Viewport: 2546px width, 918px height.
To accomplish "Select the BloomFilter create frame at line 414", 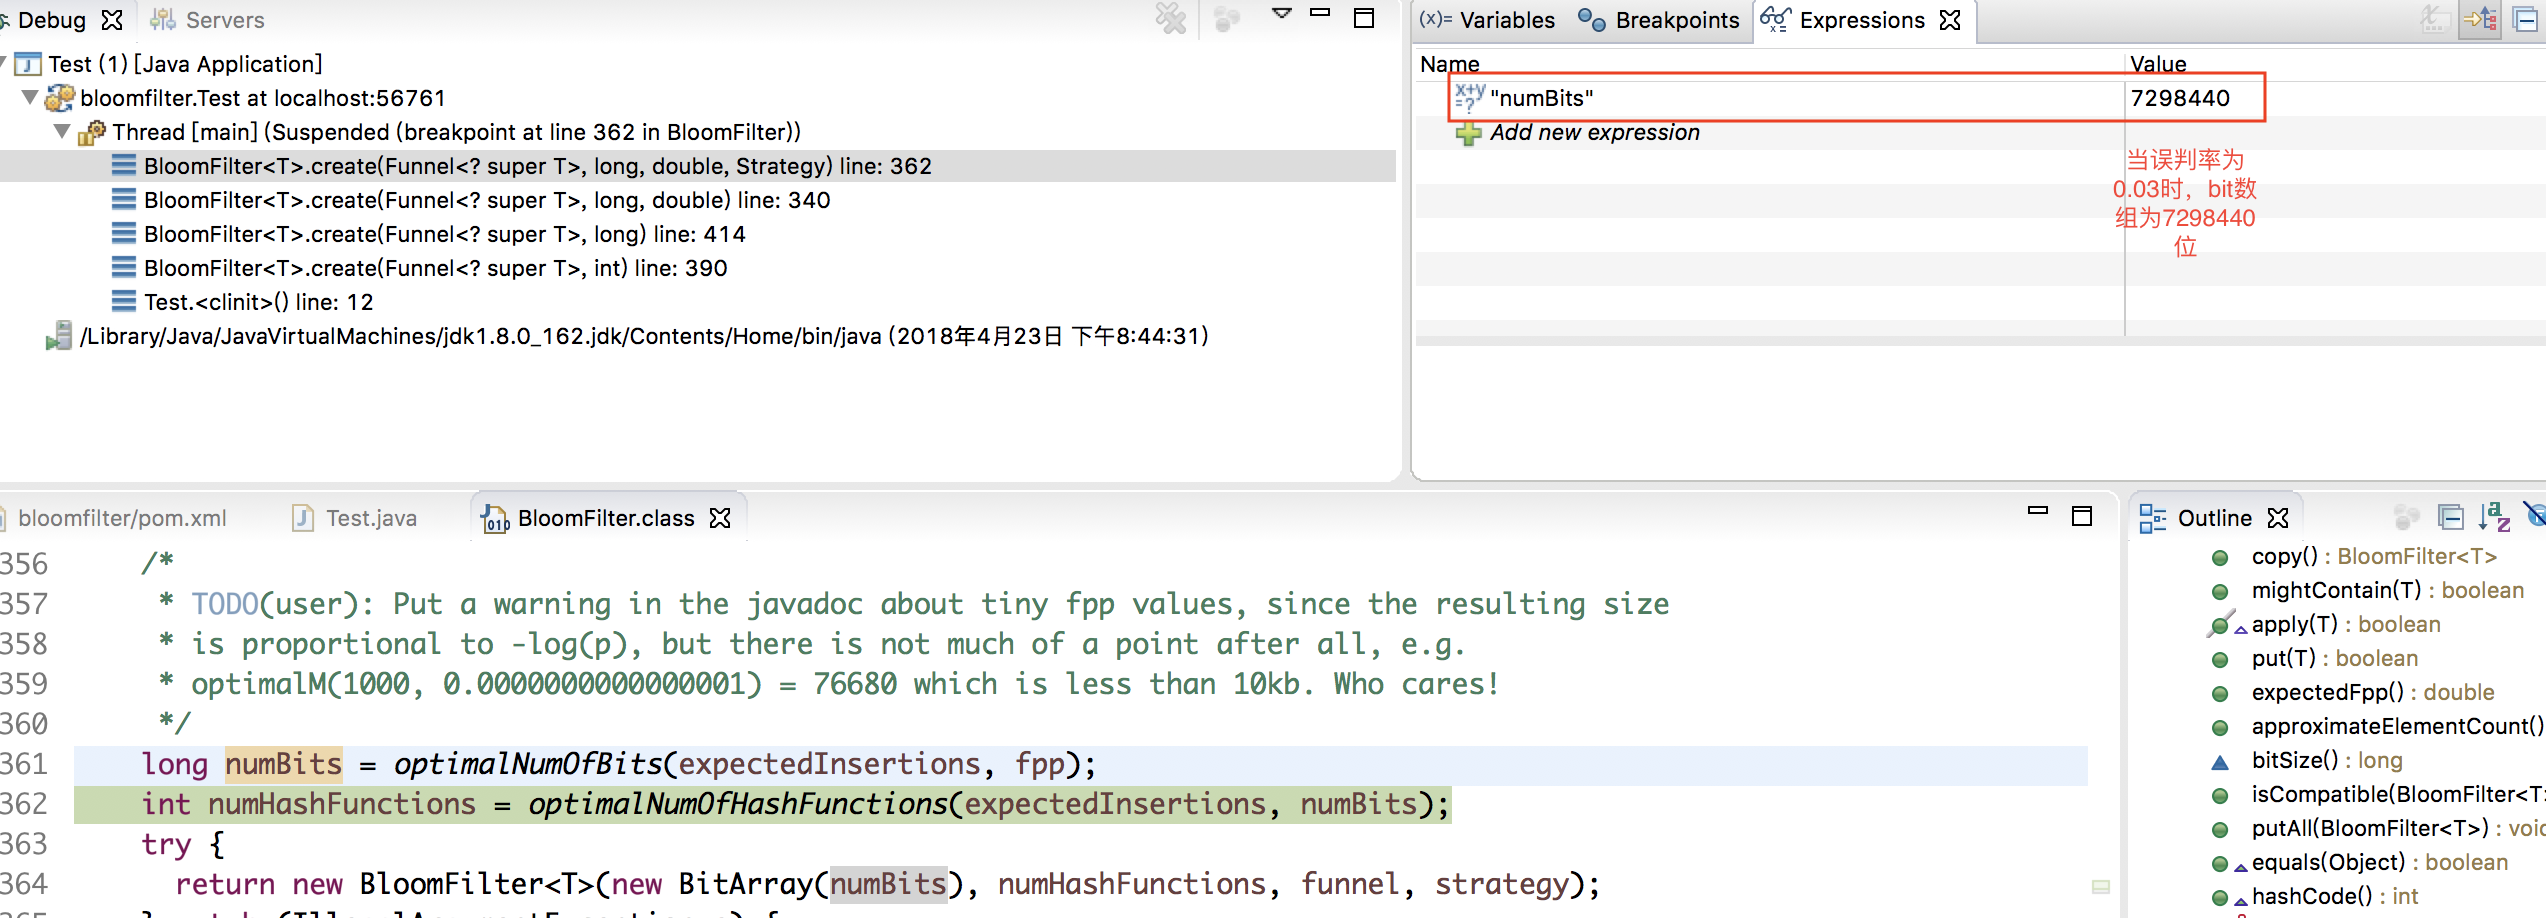I will coord(445,234).
